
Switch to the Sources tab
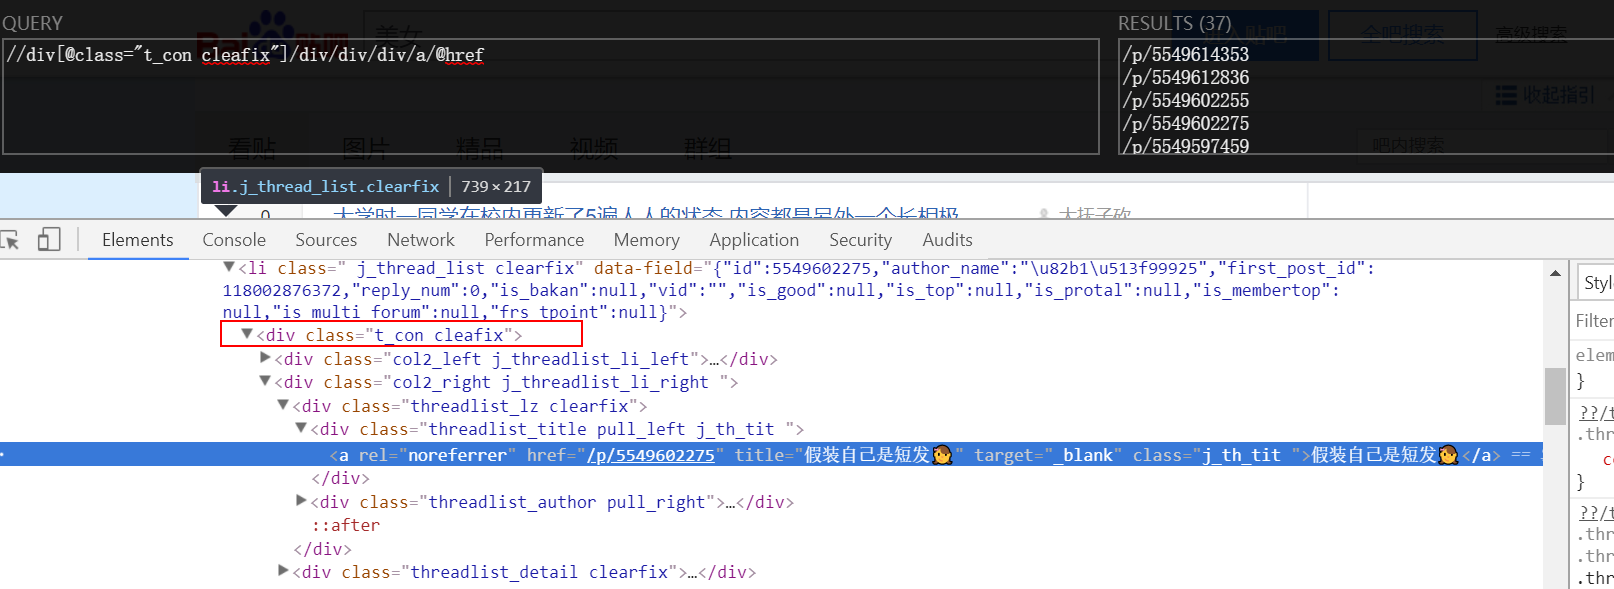(x=326, y=240)
